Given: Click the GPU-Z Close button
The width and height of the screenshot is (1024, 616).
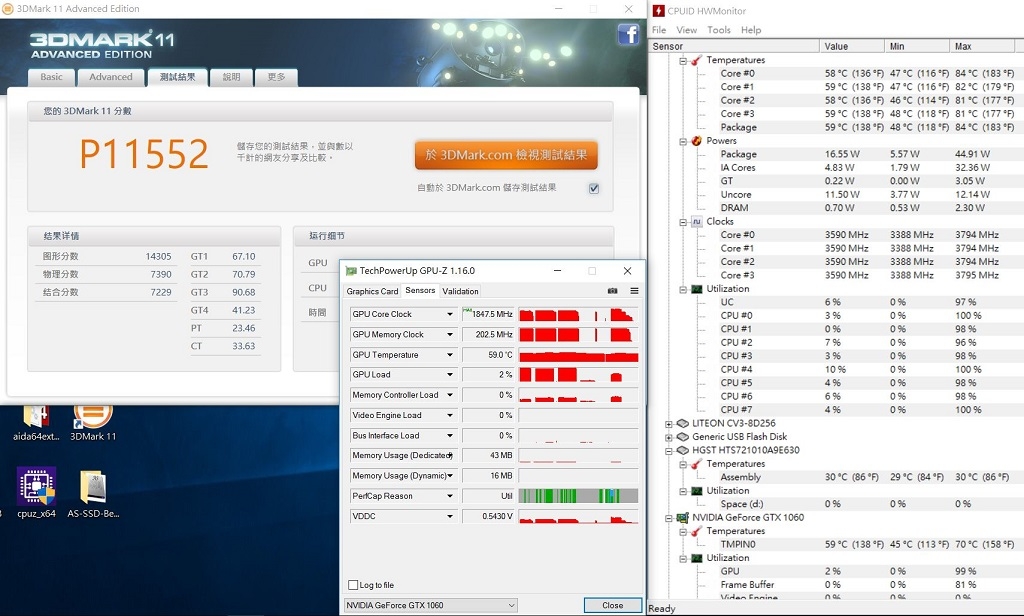Looking at the screenshot, I should [x=613, y=605].
